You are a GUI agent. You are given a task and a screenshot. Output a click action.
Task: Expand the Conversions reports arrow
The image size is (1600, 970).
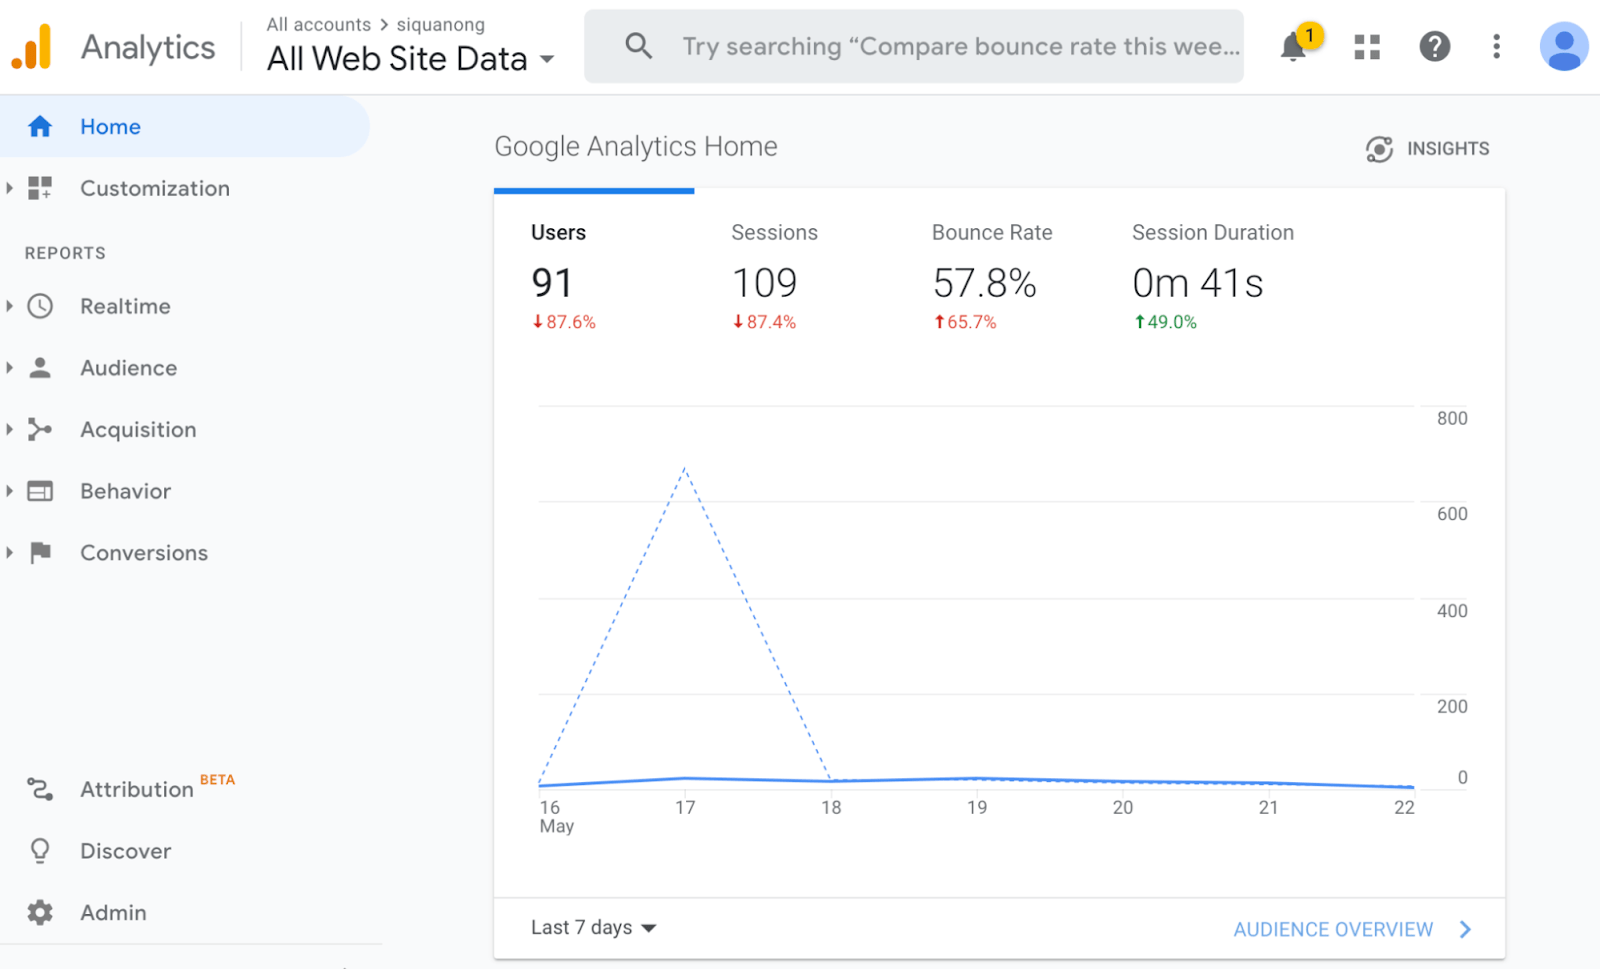(9, 553)
